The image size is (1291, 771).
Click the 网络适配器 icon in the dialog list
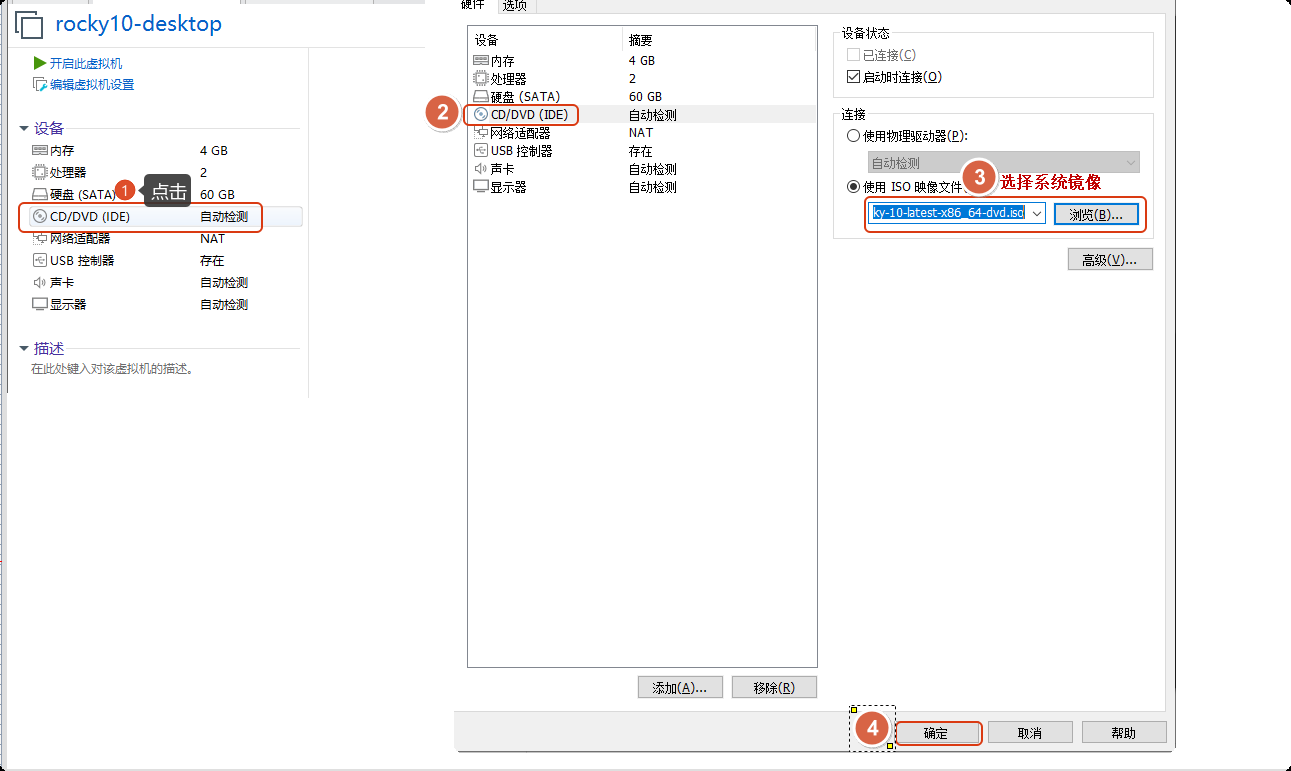tap(481, 133)
